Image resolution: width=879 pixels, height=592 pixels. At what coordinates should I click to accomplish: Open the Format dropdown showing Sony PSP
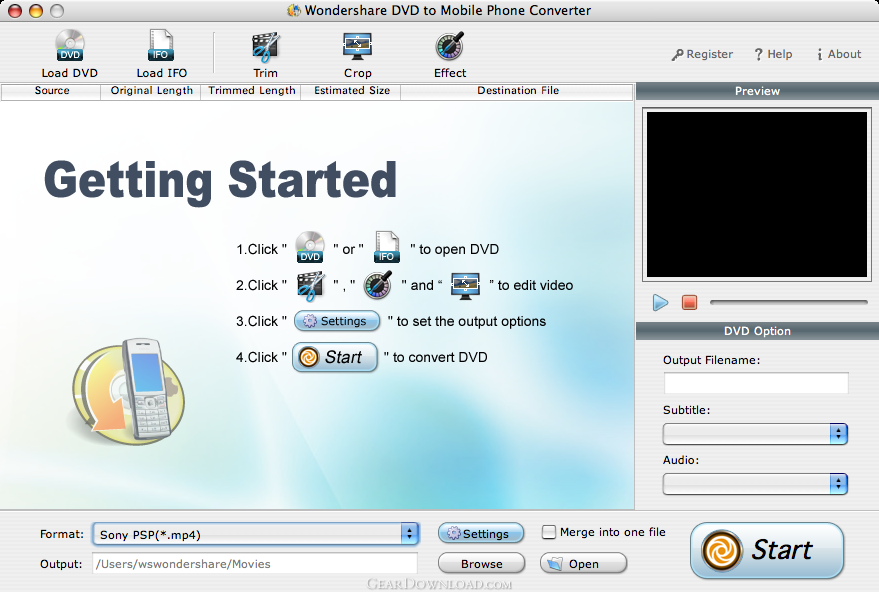256,534
